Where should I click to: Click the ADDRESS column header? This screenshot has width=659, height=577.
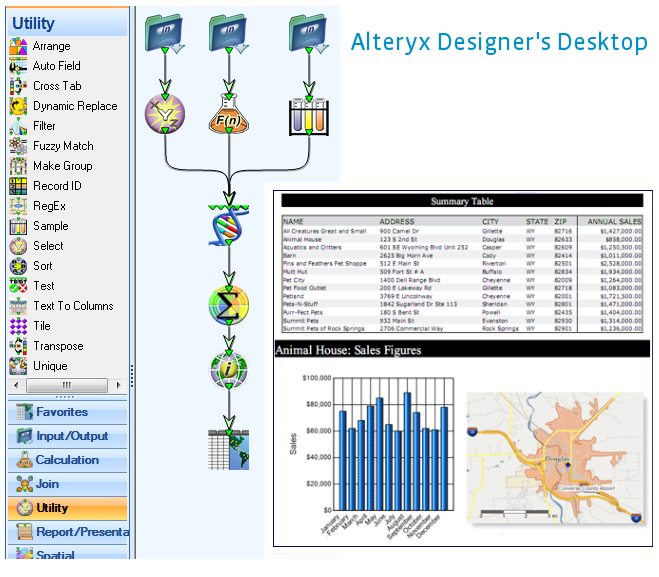click(397, 221)
